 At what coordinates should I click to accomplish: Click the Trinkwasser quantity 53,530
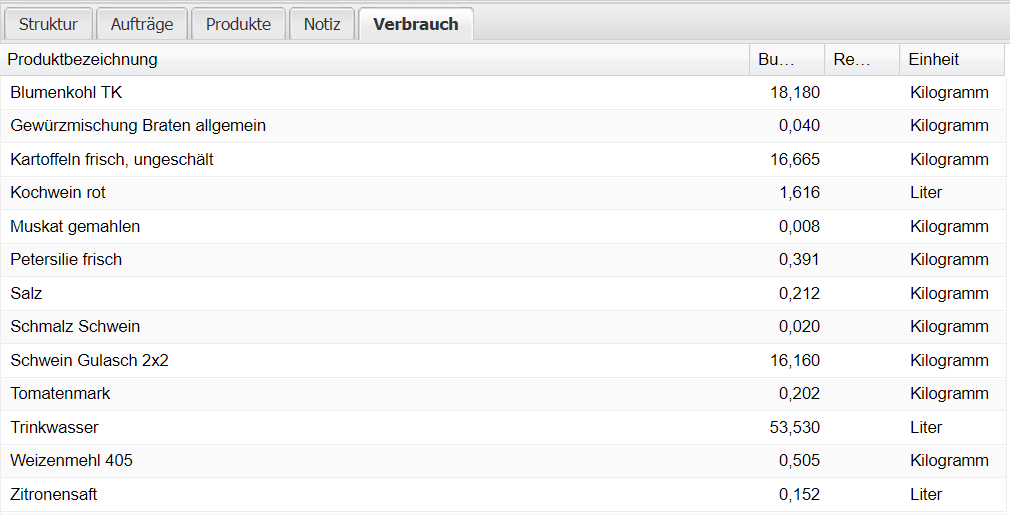click(794, 427)
